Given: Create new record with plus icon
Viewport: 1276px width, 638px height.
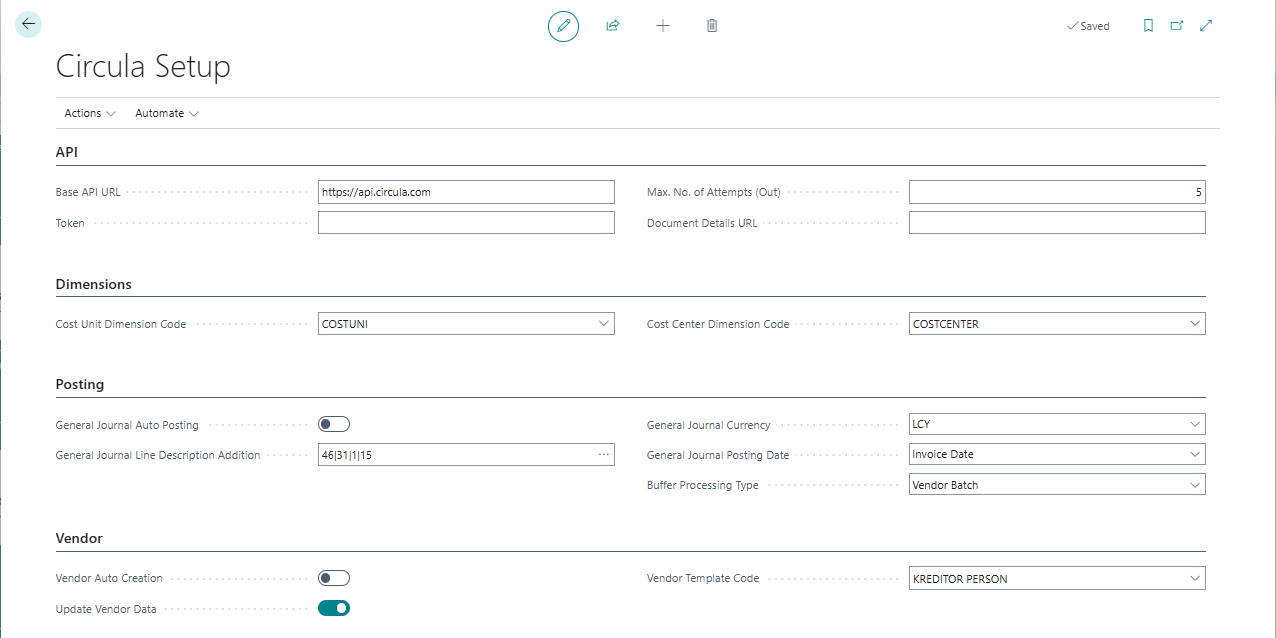Looking at the screenshot, I should coord(662,25).
